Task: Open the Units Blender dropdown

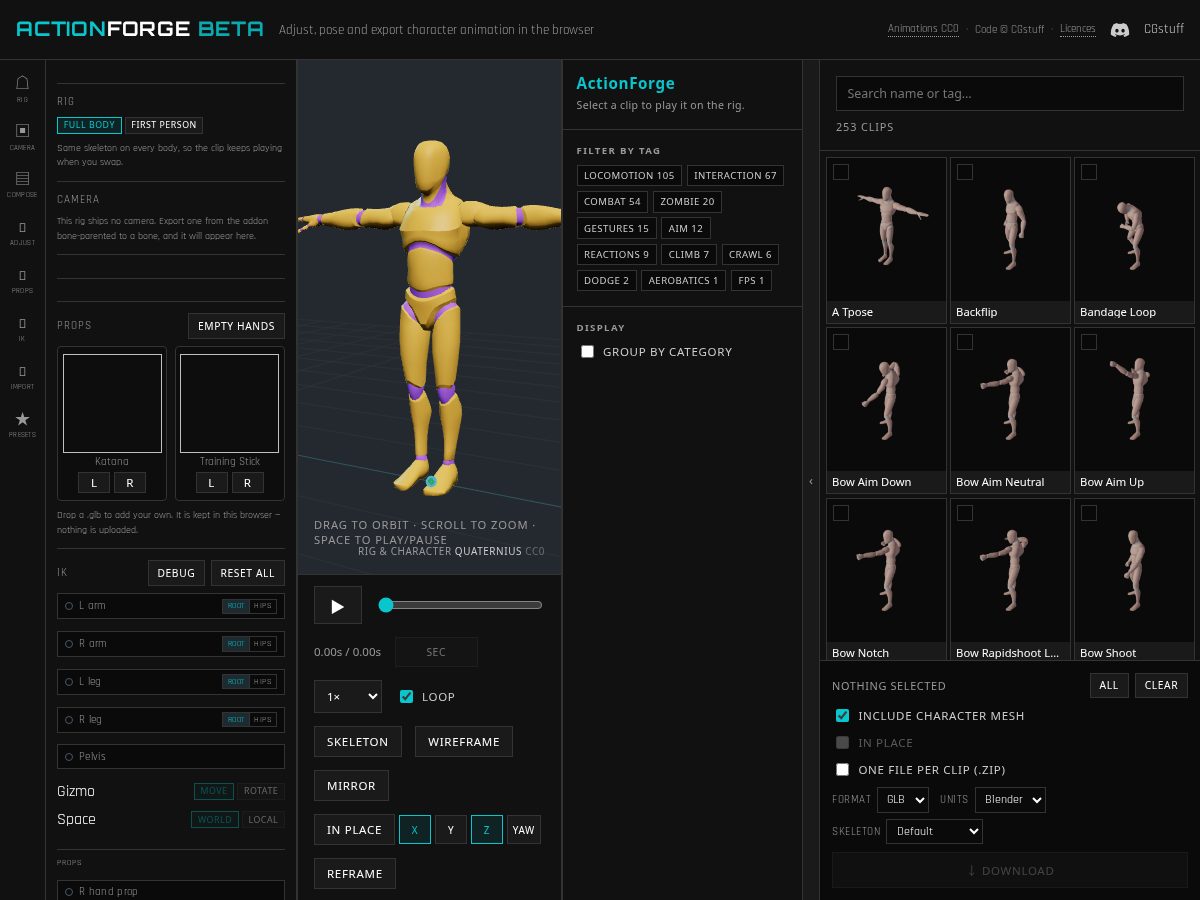Action: point(1010,799)
